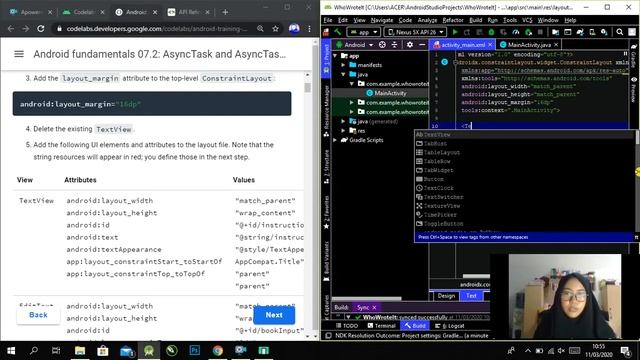Open the TODO tool window

tap(347, 326)
